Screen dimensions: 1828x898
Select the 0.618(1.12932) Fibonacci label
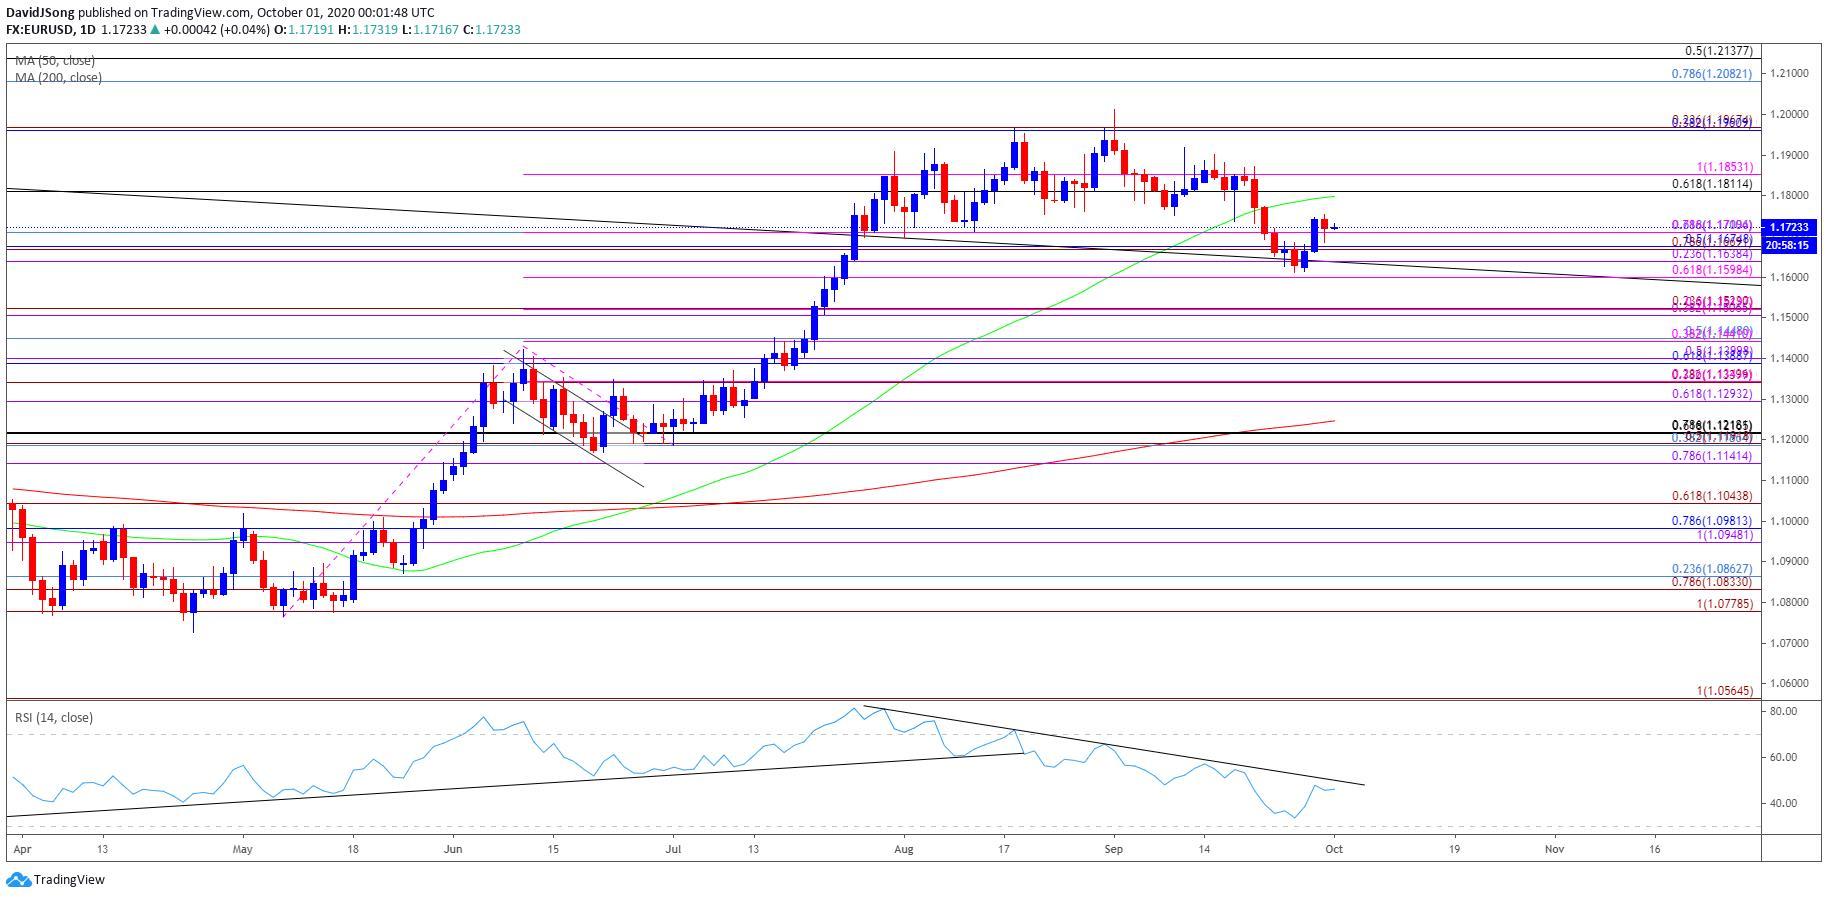tap(1712, 394)
